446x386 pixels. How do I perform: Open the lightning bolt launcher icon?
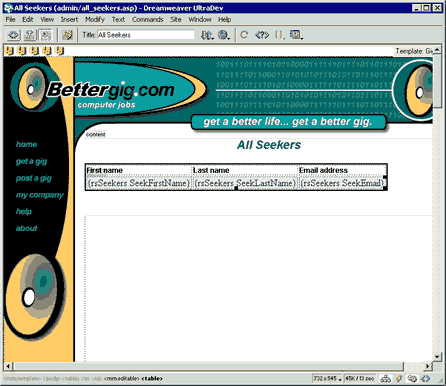coord(399,379)
